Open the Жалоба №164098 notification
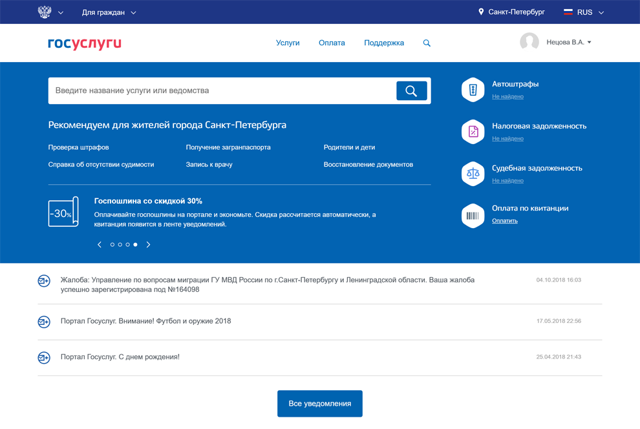Screen dimensions: 640x429 tap(267, 285)
